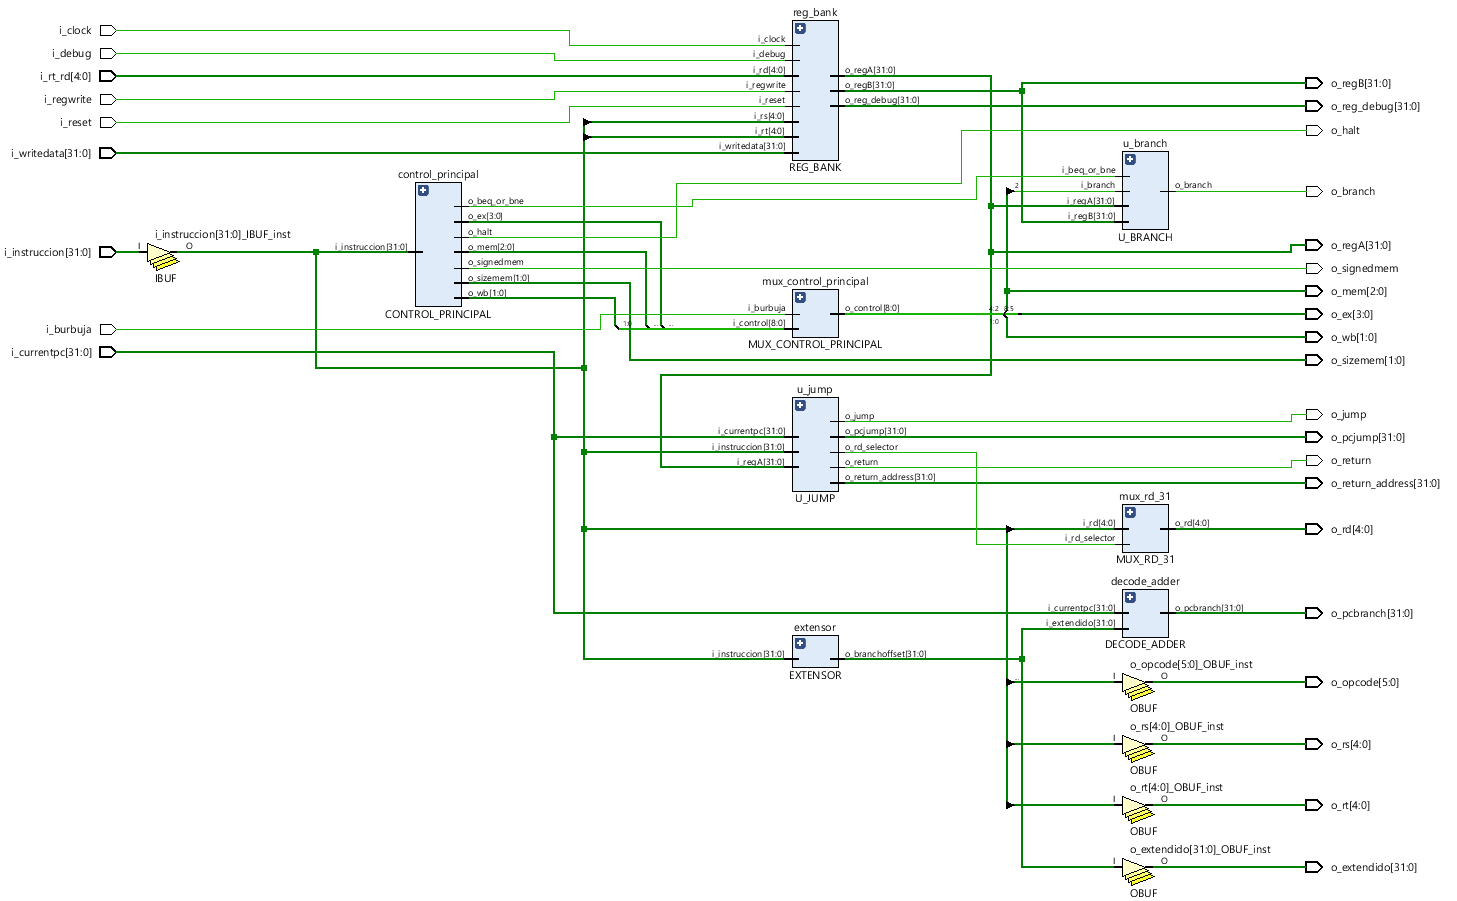Image resolution: width=1457 pixels, height=901 pixels.
Task: Click the o_return output port symbol
Action: click(1314, 460)
